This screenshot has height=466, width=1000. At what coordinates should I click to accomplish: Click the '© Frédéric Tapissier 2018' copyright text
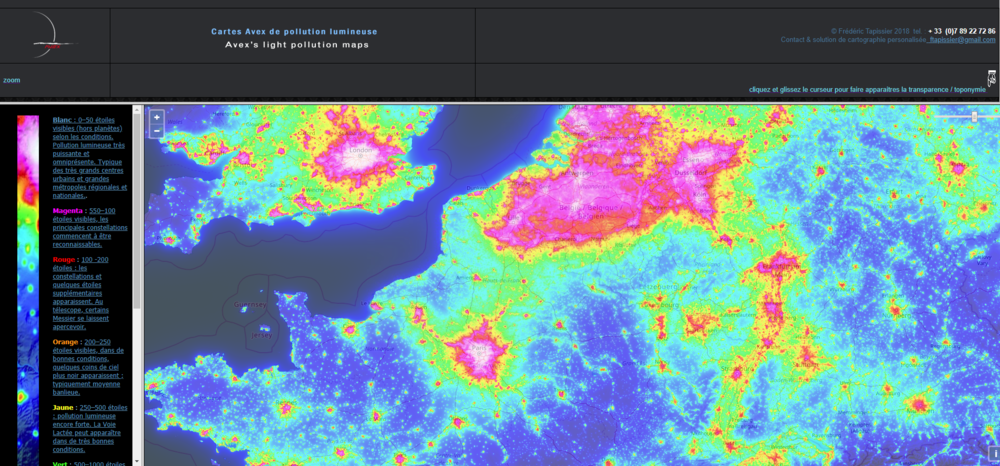[871, 31]
